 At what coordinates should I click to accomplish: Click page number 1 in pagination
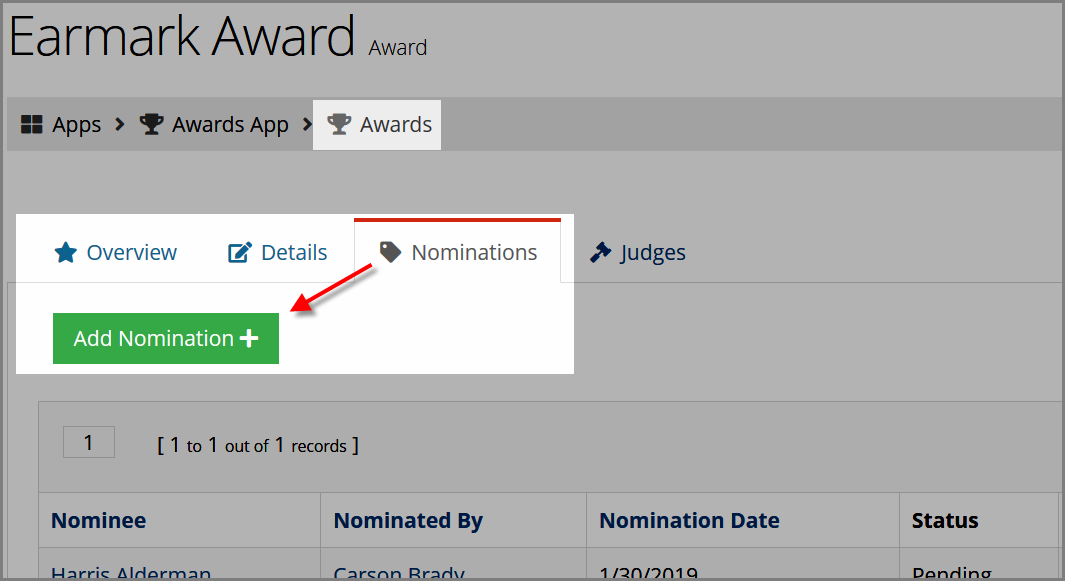tap(89, 442)
